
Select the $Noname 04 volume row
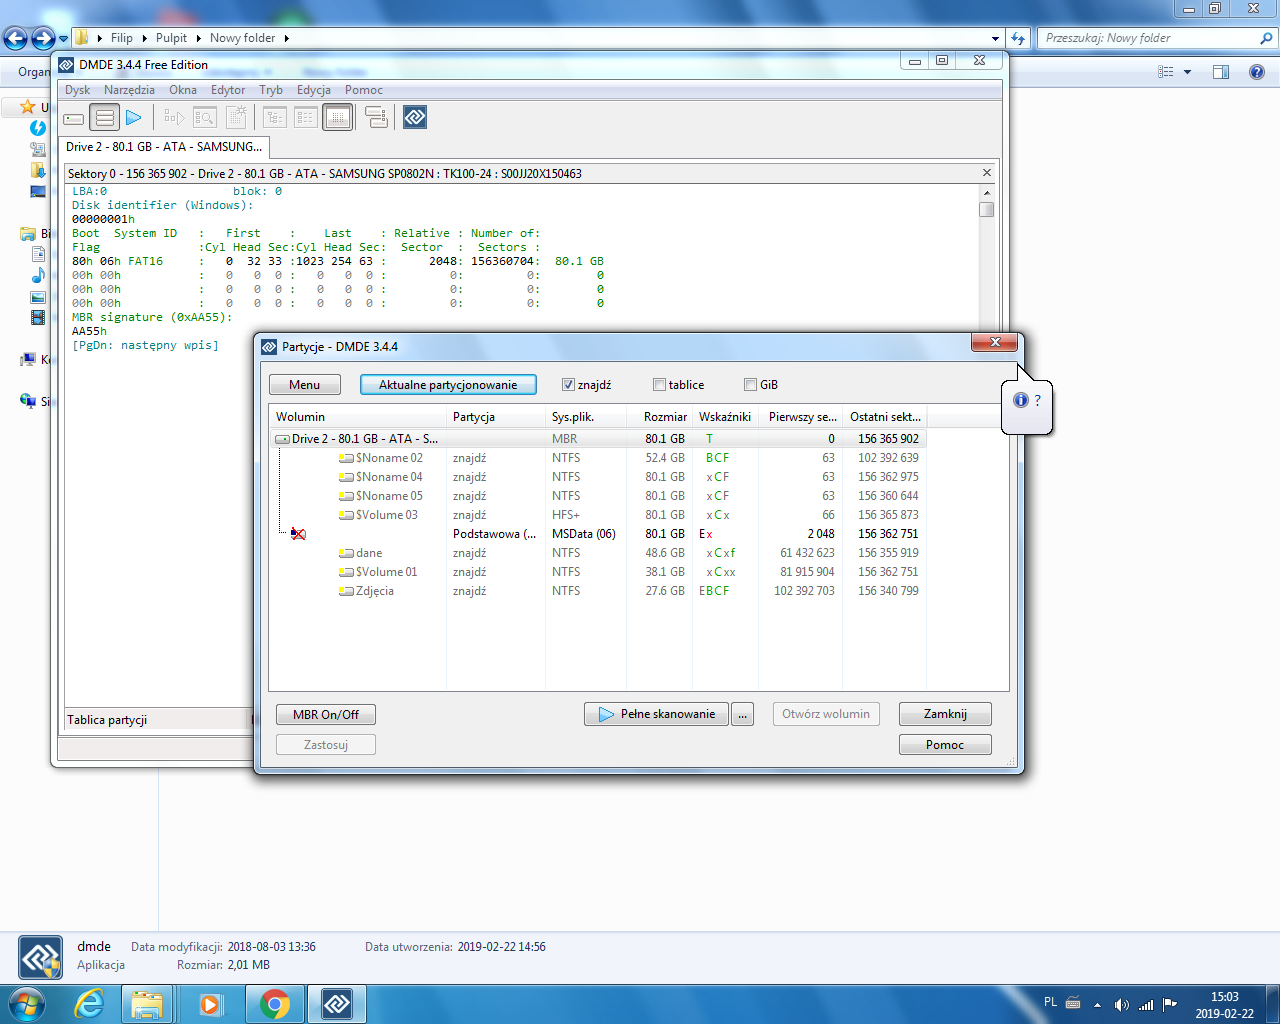point(598,477)
